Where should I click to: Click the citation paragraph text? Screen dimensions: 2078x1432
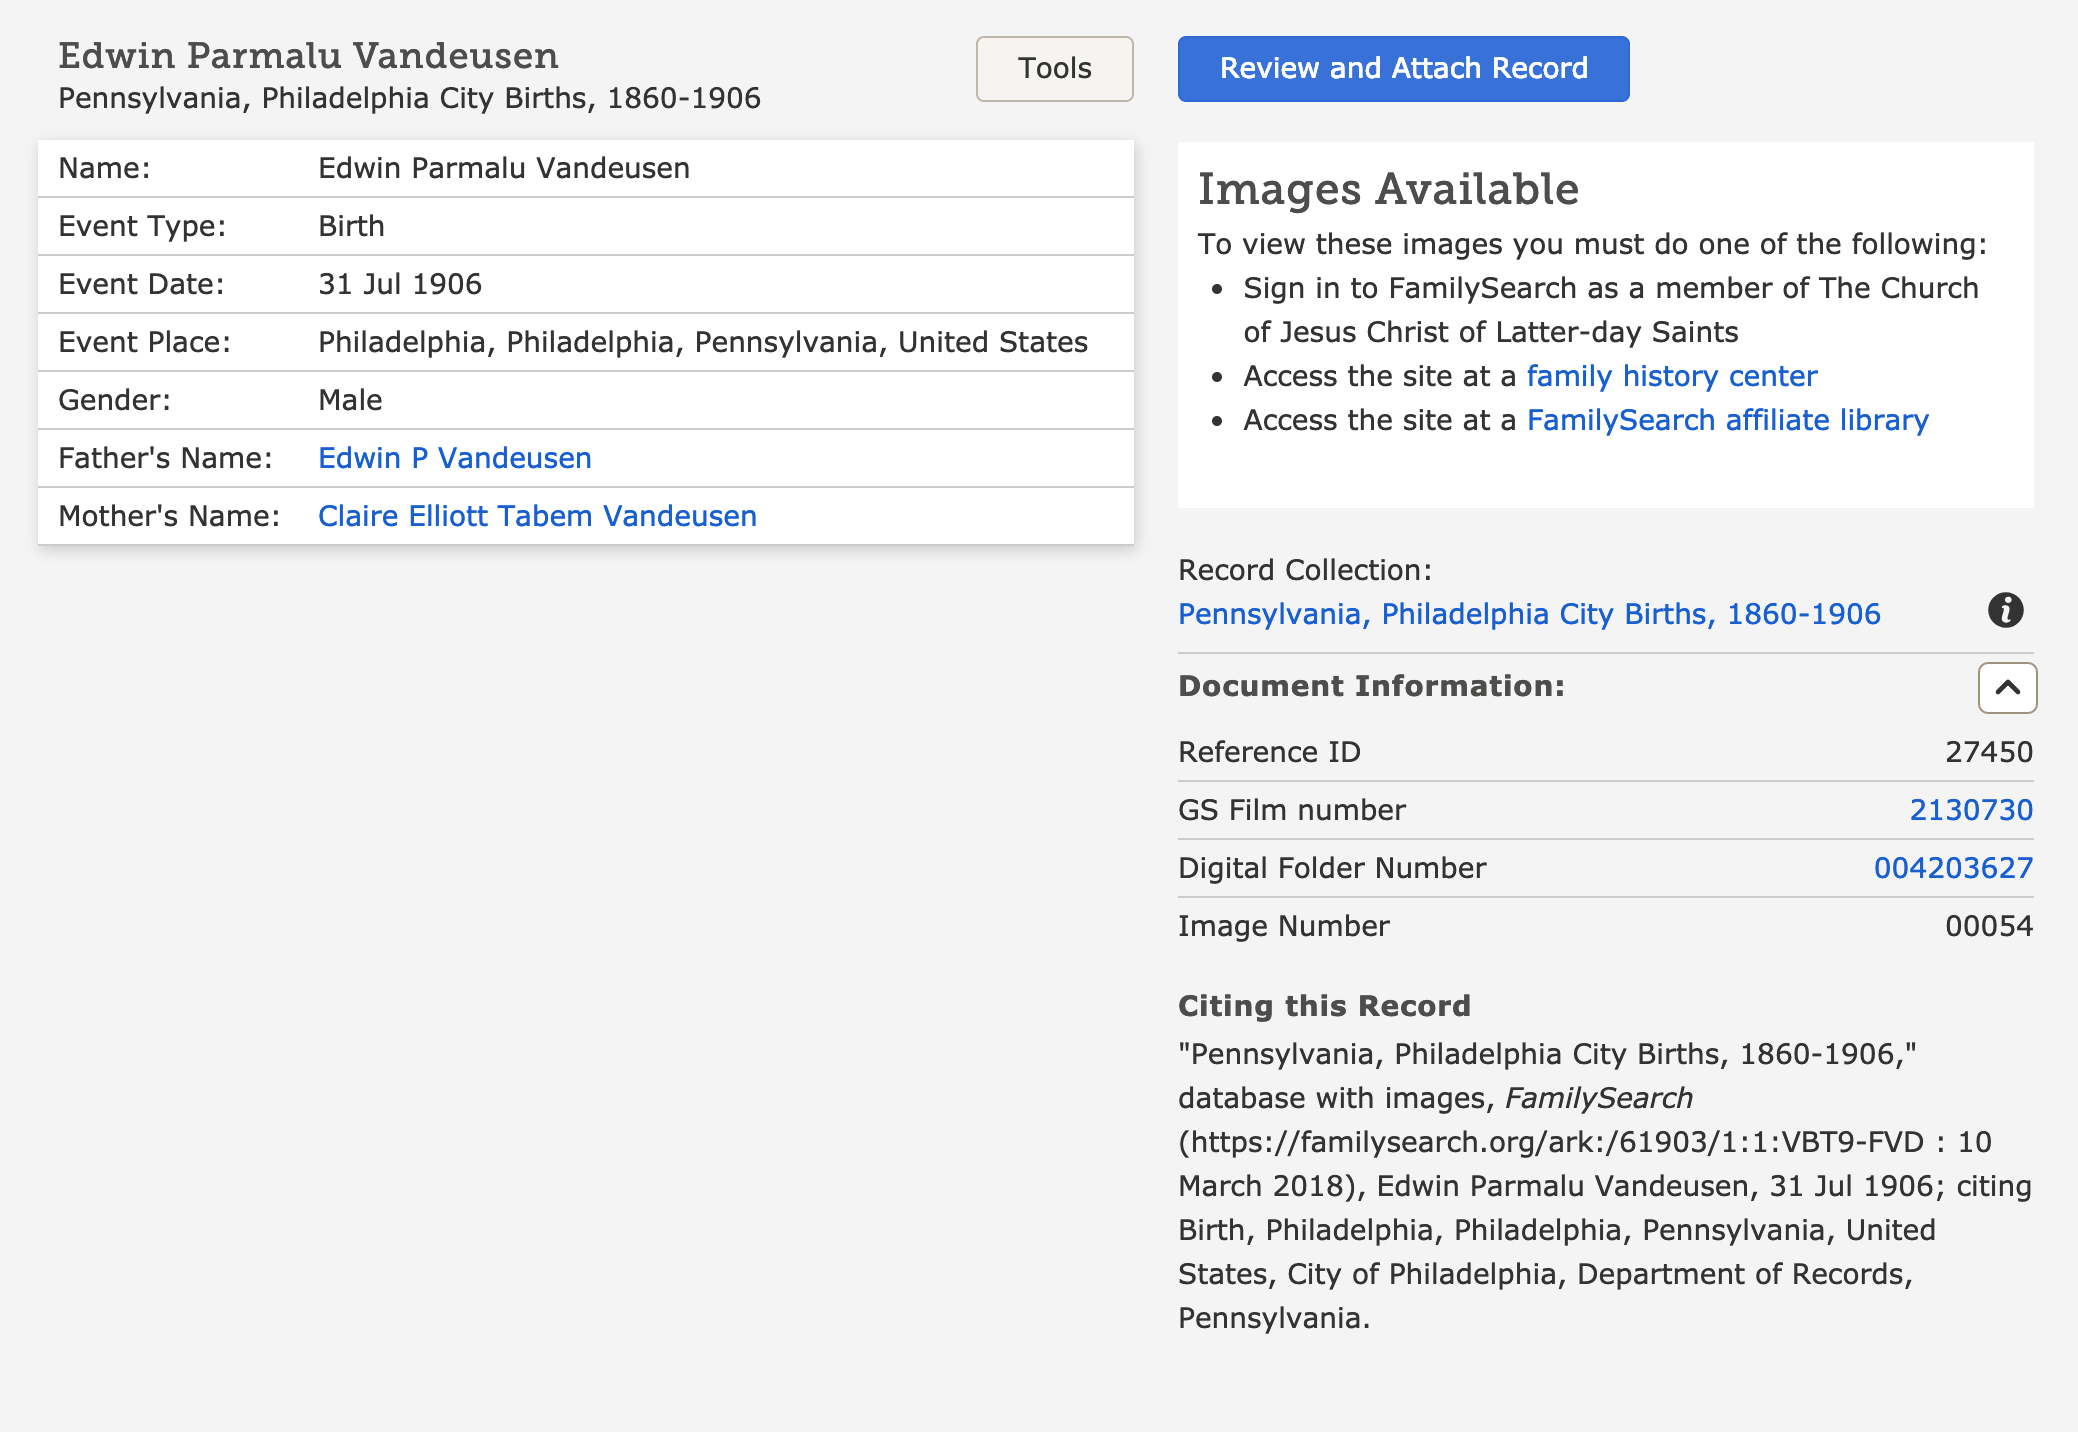pyautogui.click(x=1604, y=1186)
